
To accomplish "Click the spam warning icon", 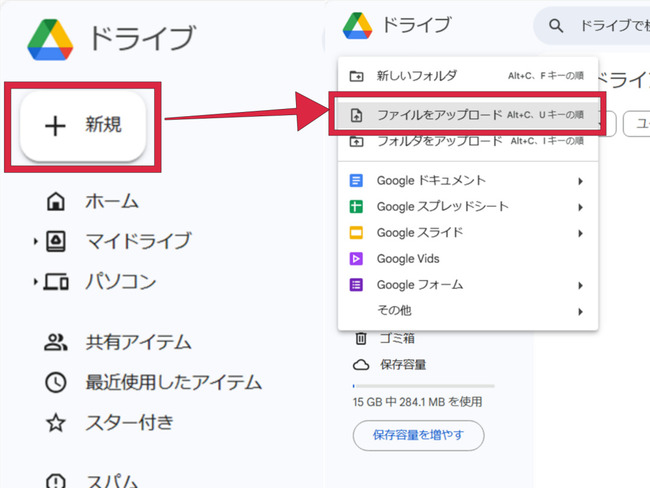I will point(56,481).
